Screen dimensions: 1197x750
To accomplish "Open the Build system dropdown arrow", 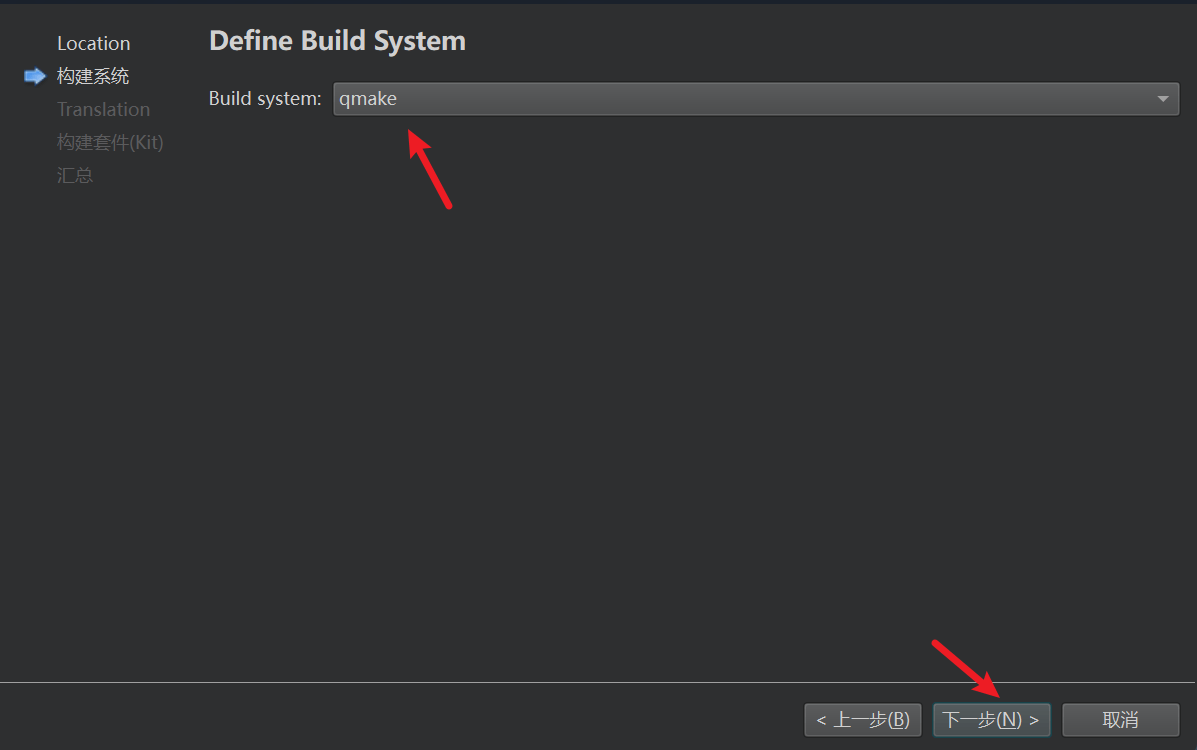I will tap(1163, 99).
